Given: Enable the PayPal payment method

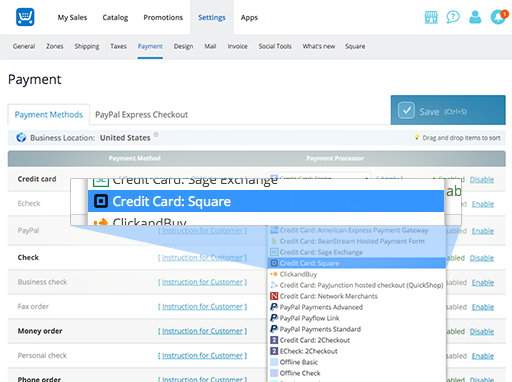Looking at the screenshot, I should pyautogui.click(x=483, y=231).
